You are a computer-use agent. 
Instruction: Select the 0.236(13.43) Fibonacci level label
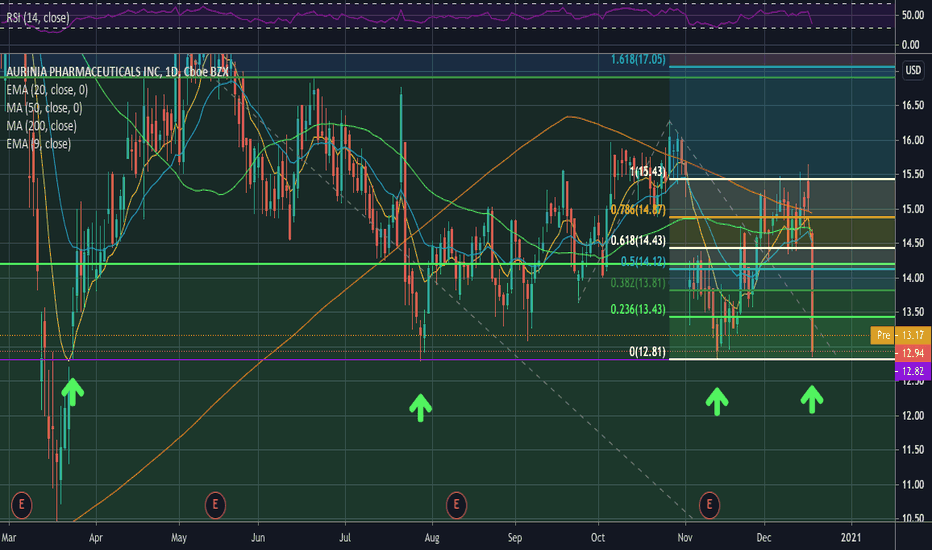(638, 309)
